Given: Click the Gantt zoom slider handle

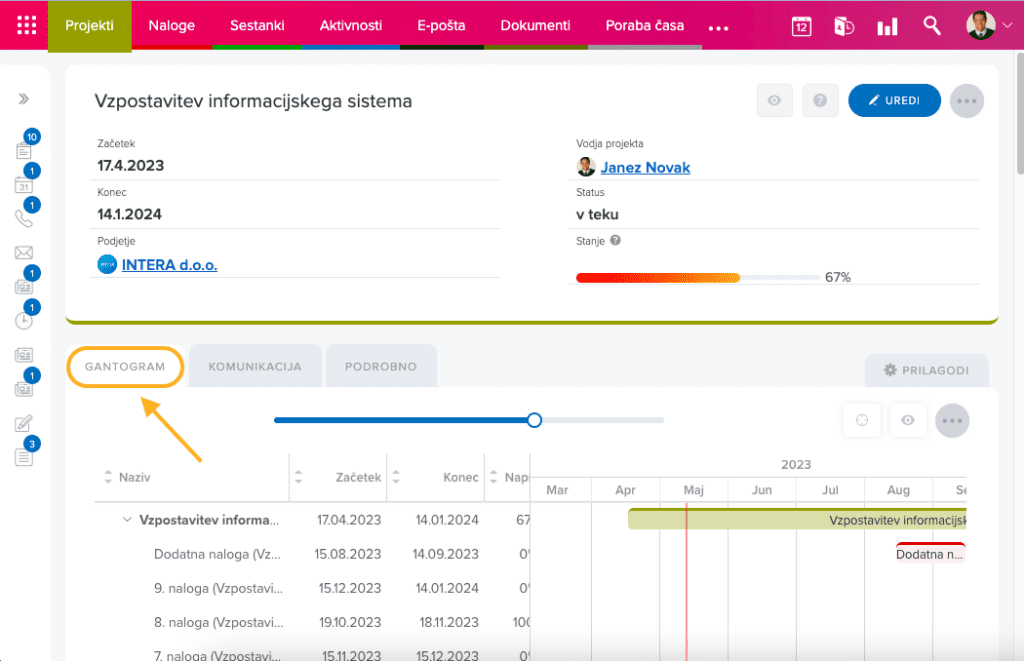Looking at the screenshot, I should click(x=534, y=420).
